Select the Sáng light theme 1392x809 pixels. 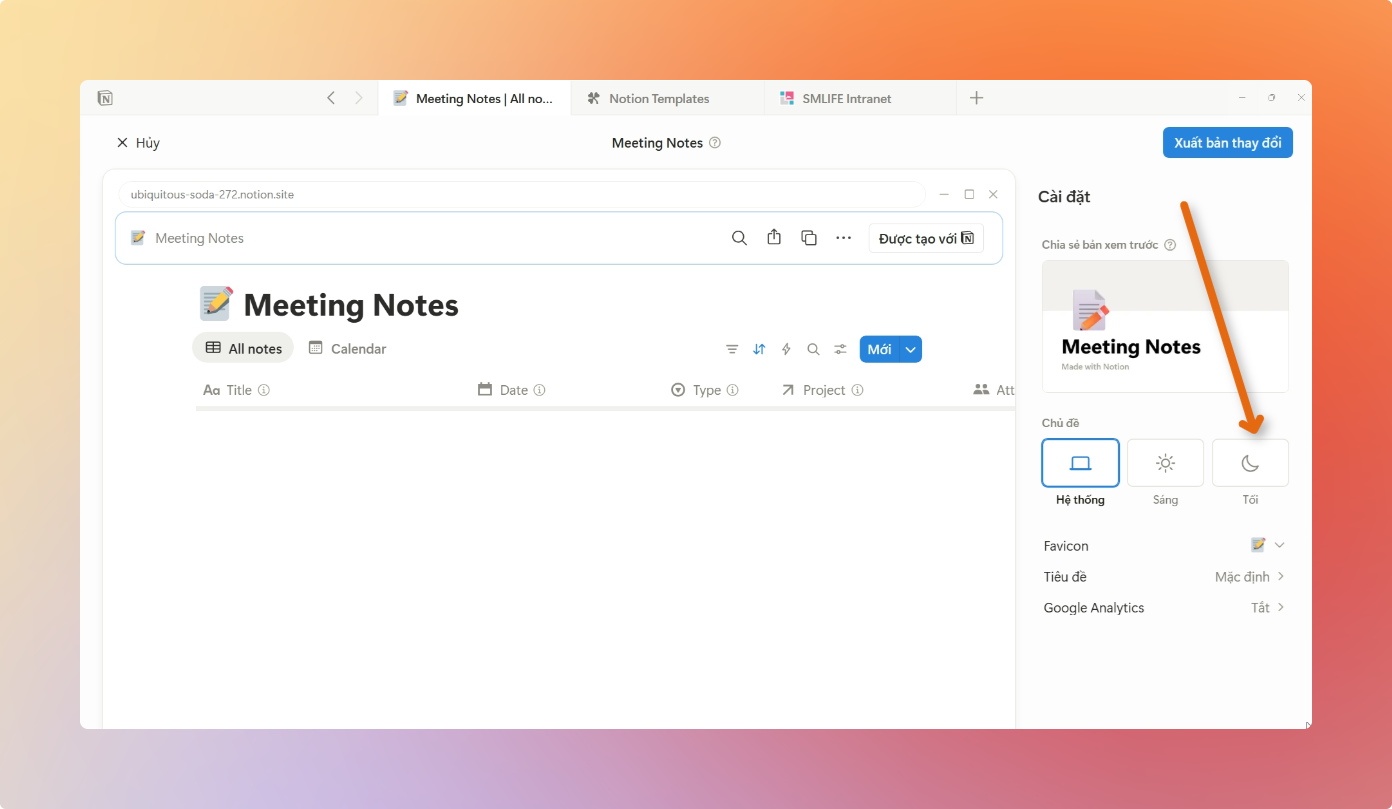1165,463
